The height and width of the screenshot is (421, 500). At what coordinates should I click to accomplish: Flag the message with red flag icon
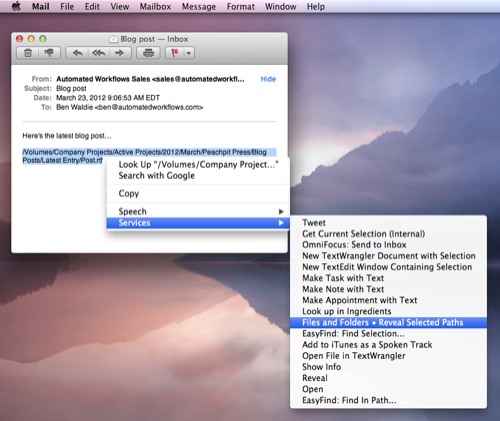(175, 53)
